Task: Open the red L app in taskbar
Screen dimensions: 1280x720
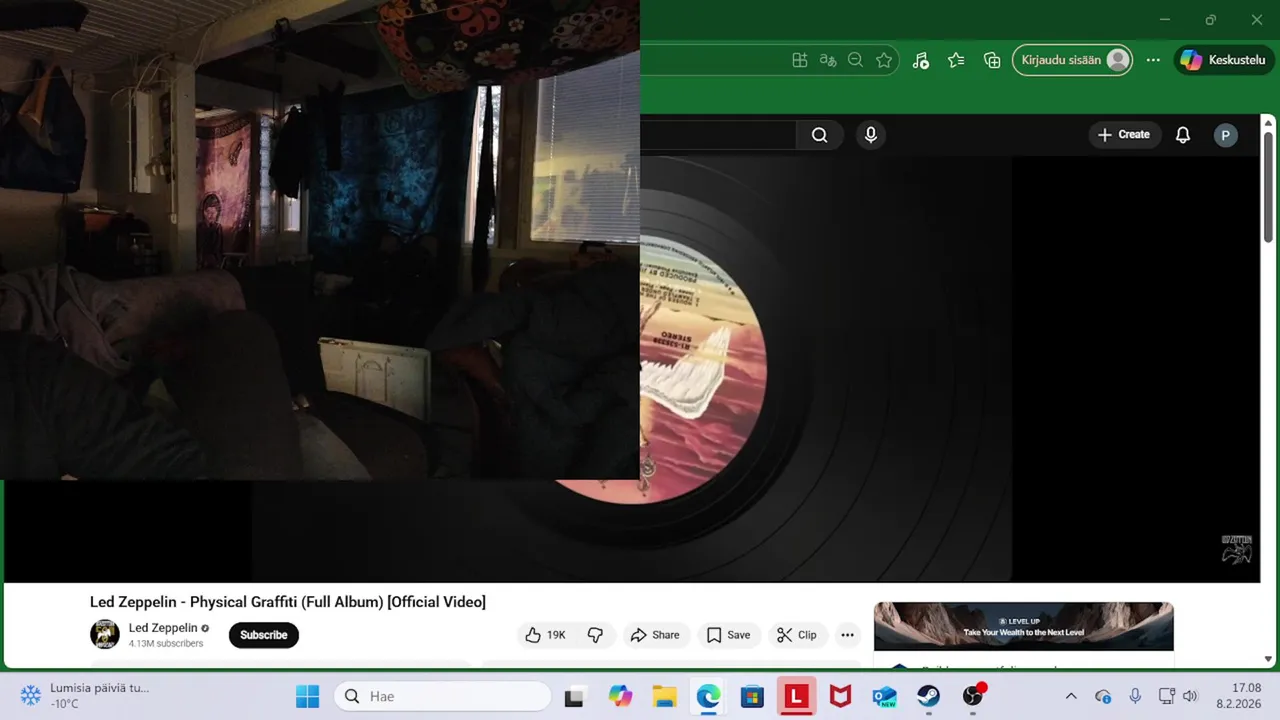Action: click(796, 696)
